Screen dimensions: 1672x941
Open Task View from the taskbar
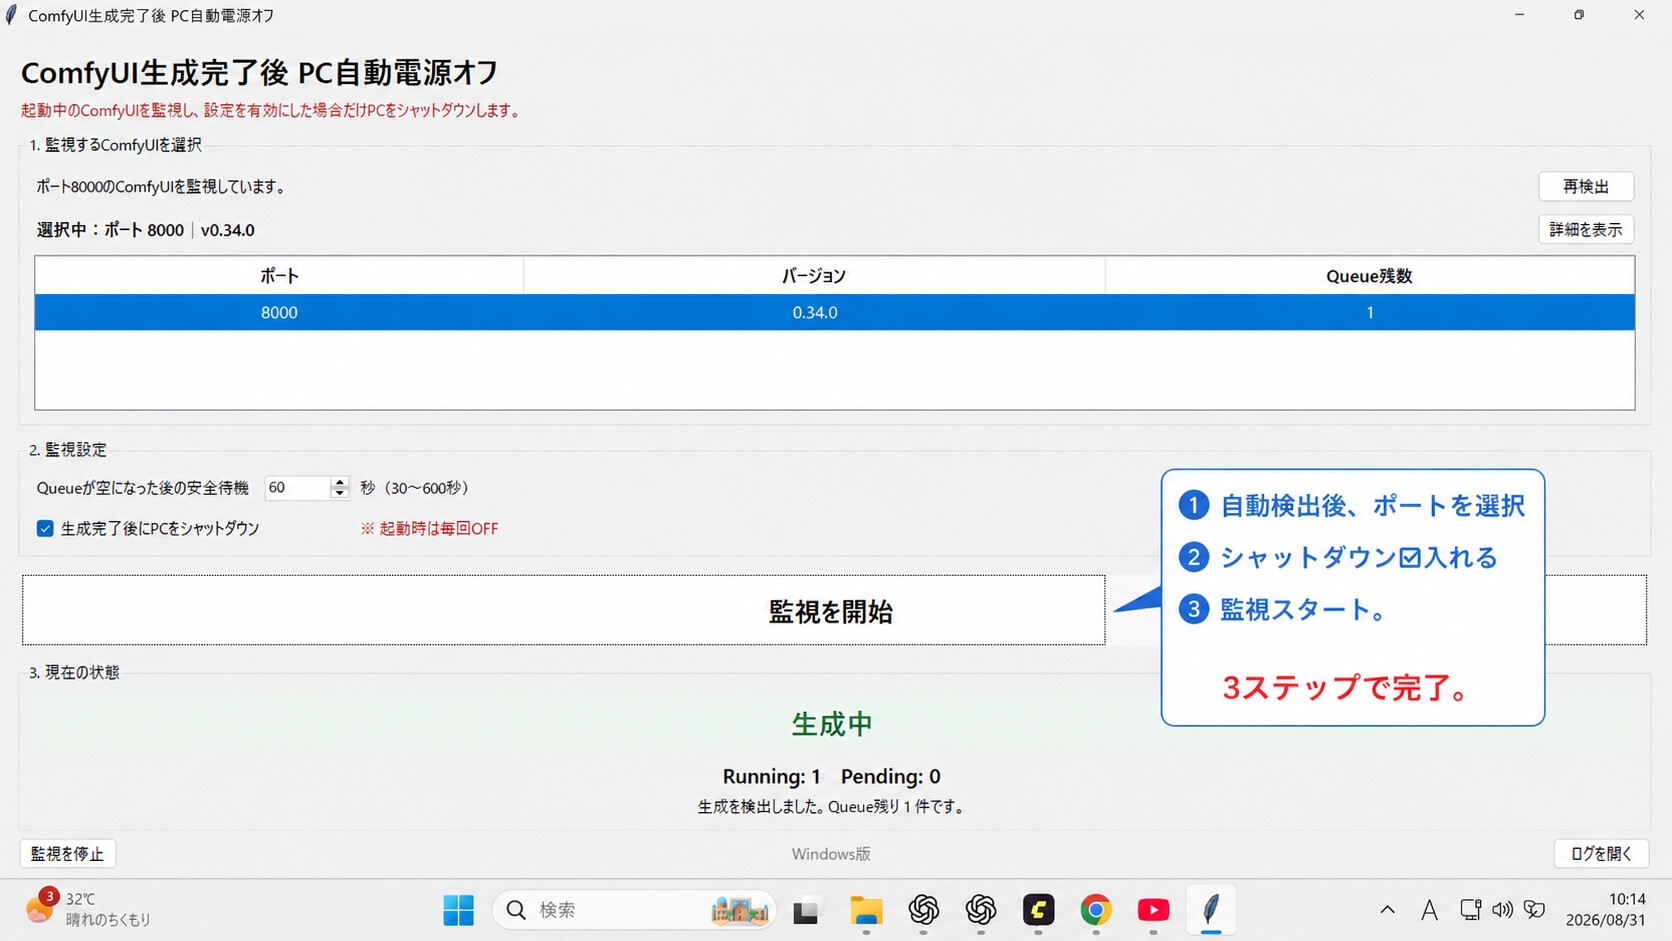[x=806, y=911]
